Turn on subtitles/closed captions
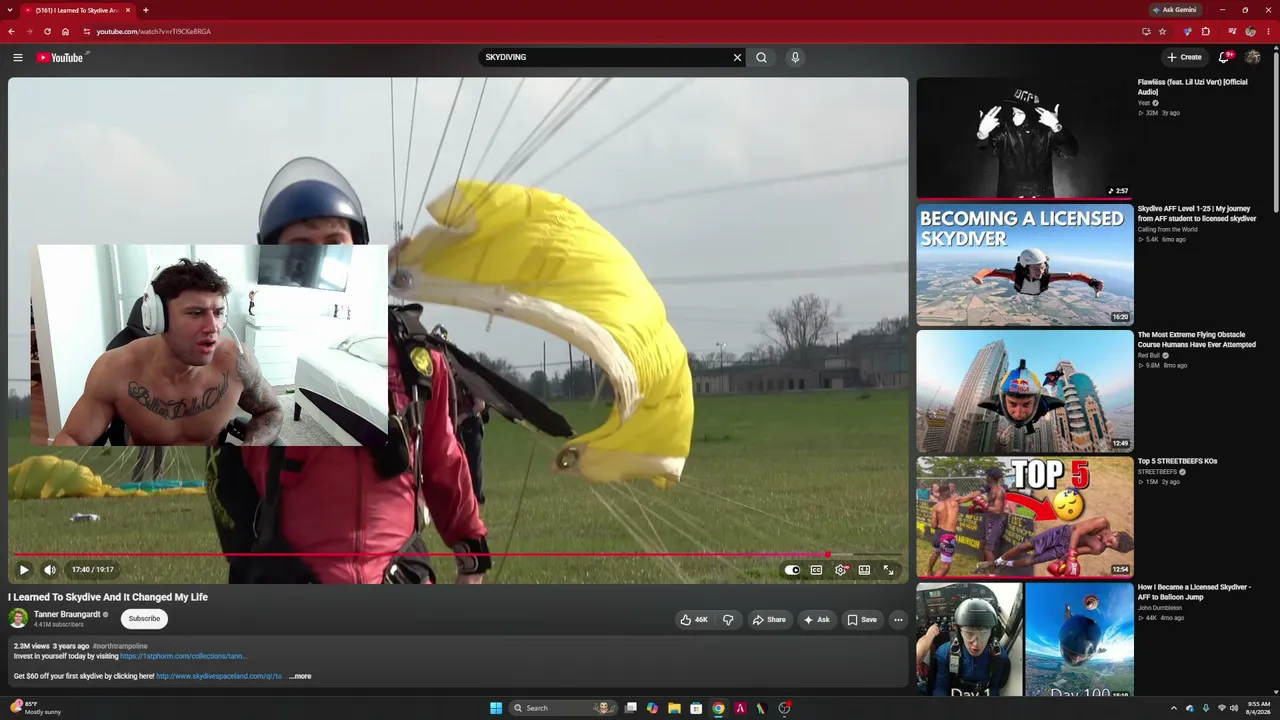The width and height of the screenshot is (1280, 720). point(816,570)
